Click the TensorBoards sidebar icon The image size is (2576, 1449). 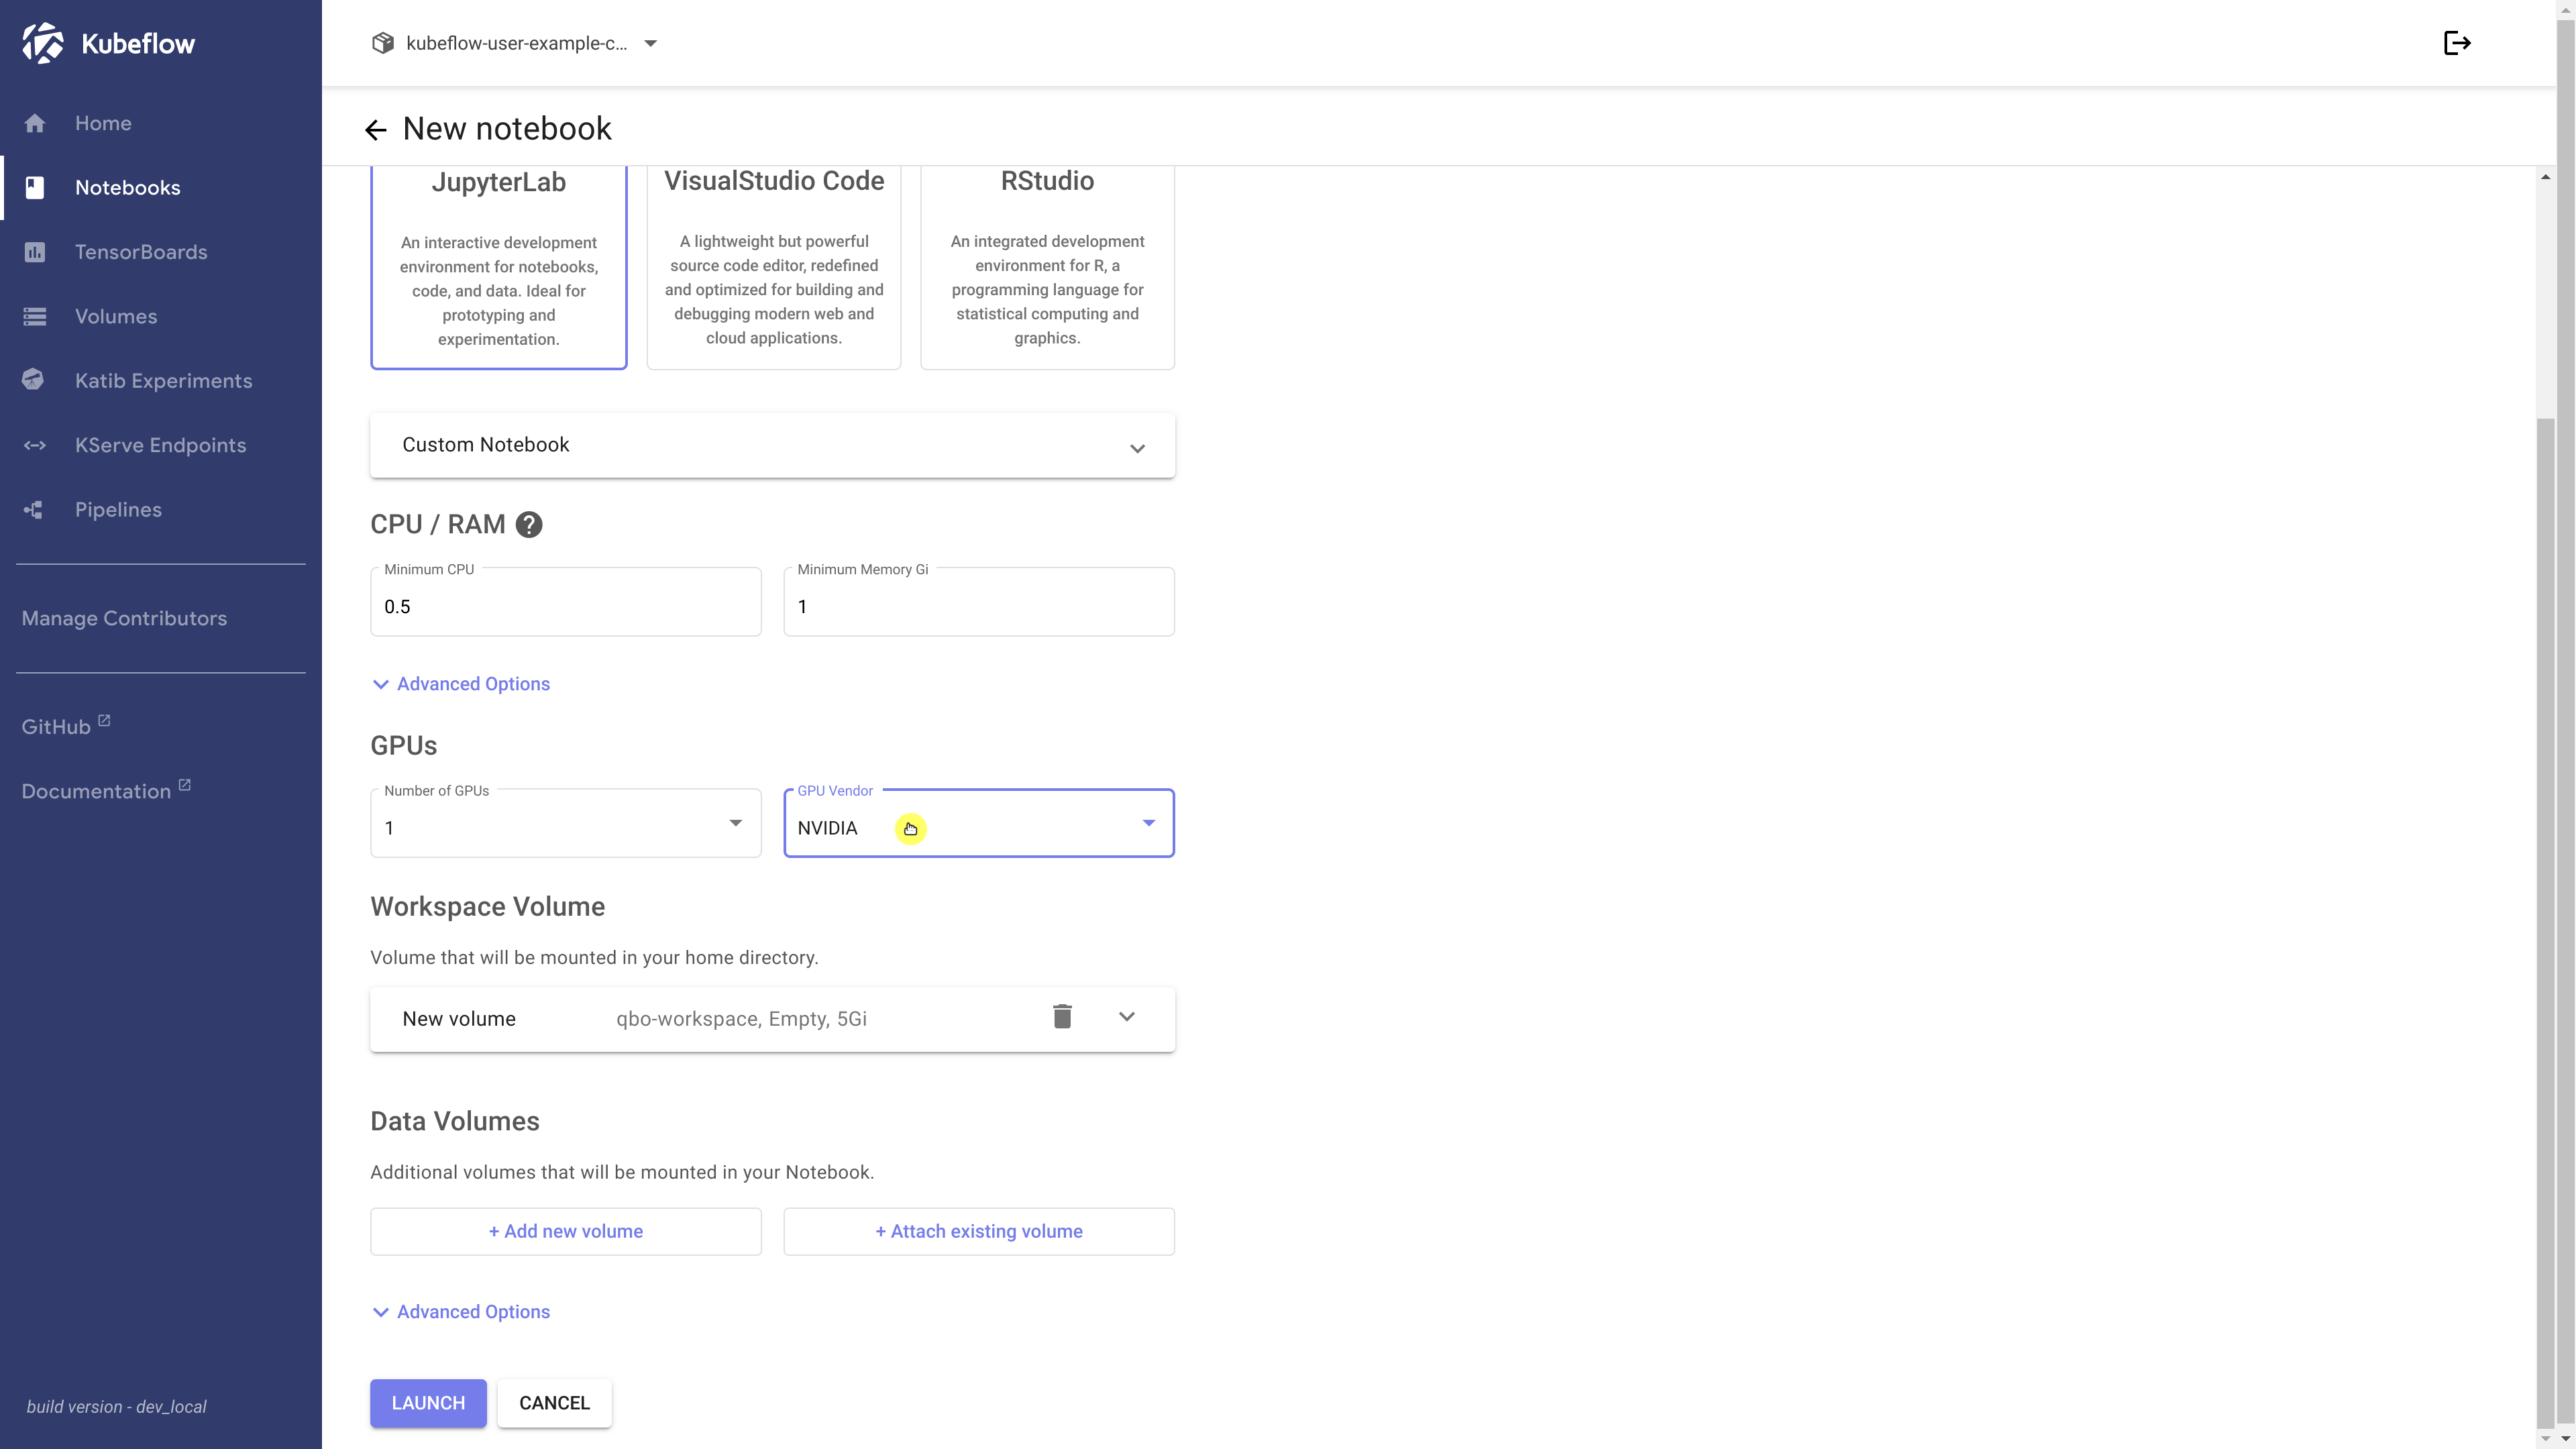35,252
